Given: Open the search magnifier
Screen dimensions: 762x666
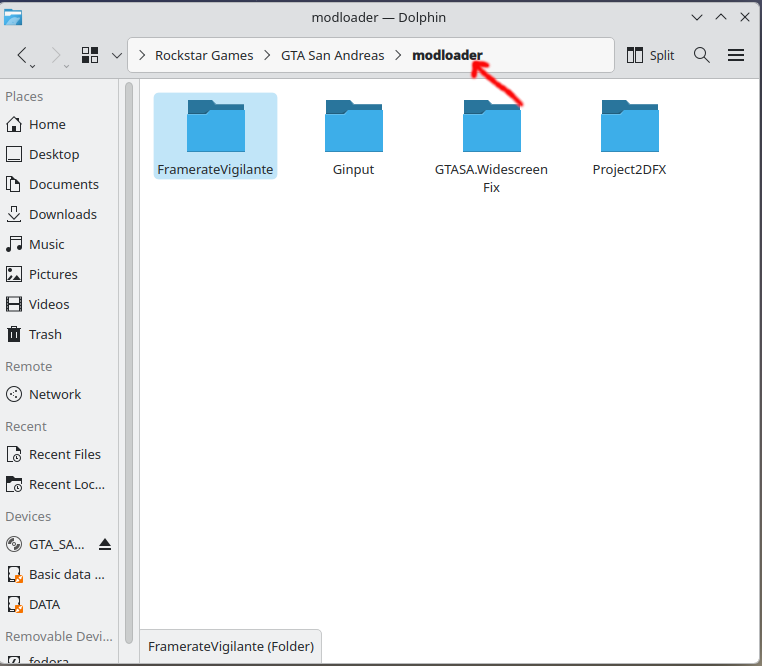Looking at the screenshot, I should (702, 55).
